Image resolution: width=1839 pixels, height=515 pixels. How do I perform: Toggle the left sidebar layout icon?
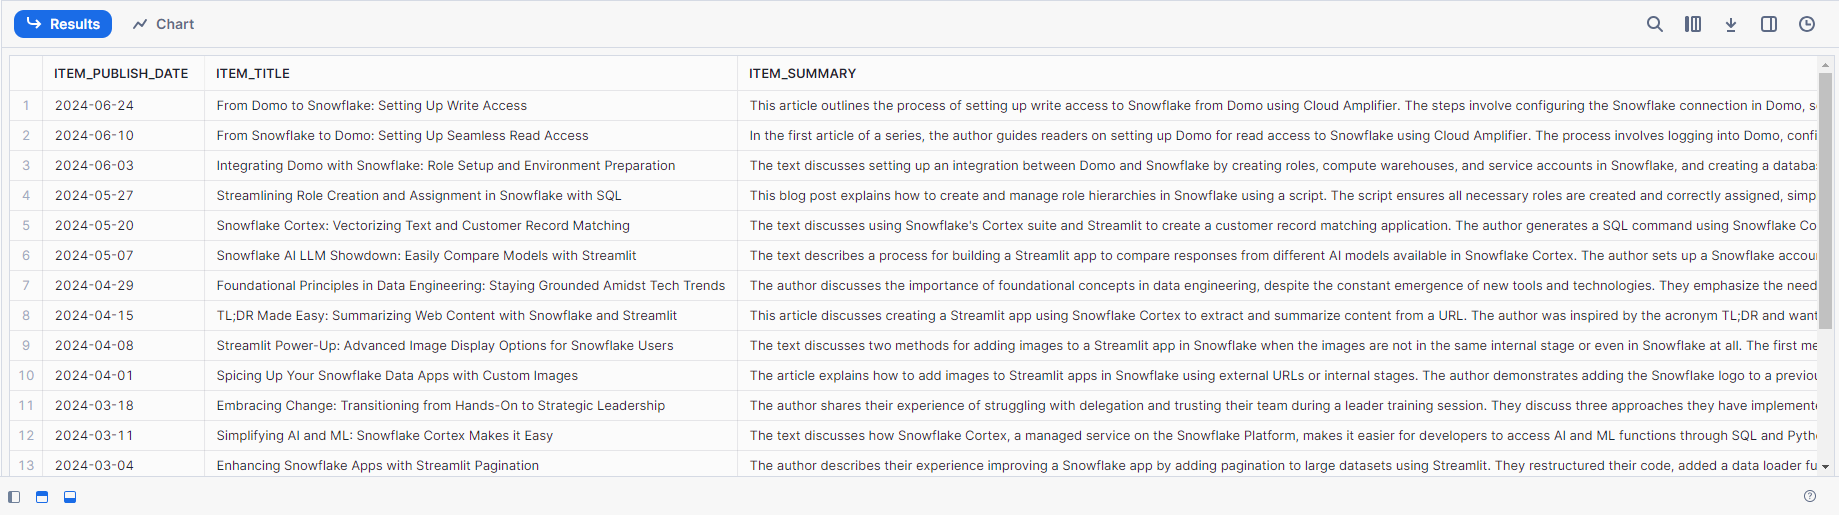pos(14,497)
